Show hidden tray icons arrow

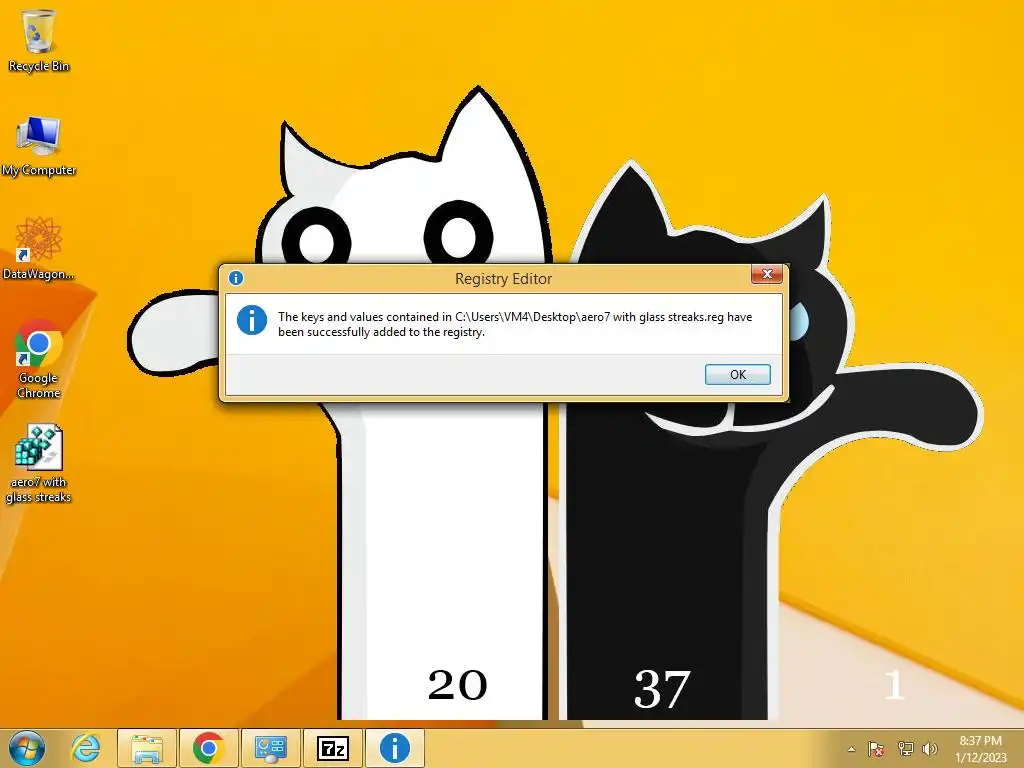pyautogui.click(x=851, y=749)
